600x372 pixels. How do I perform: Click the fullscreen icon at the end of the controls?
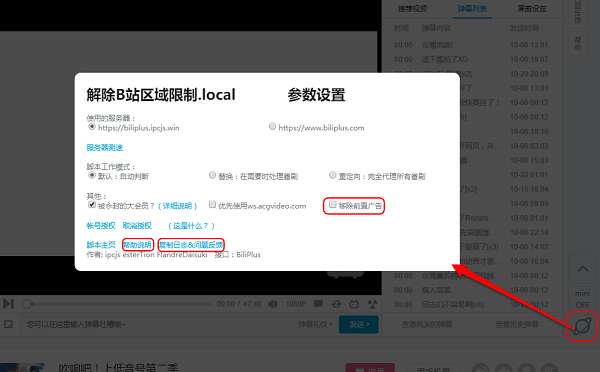pyautogui.click(x=372, y=304)
